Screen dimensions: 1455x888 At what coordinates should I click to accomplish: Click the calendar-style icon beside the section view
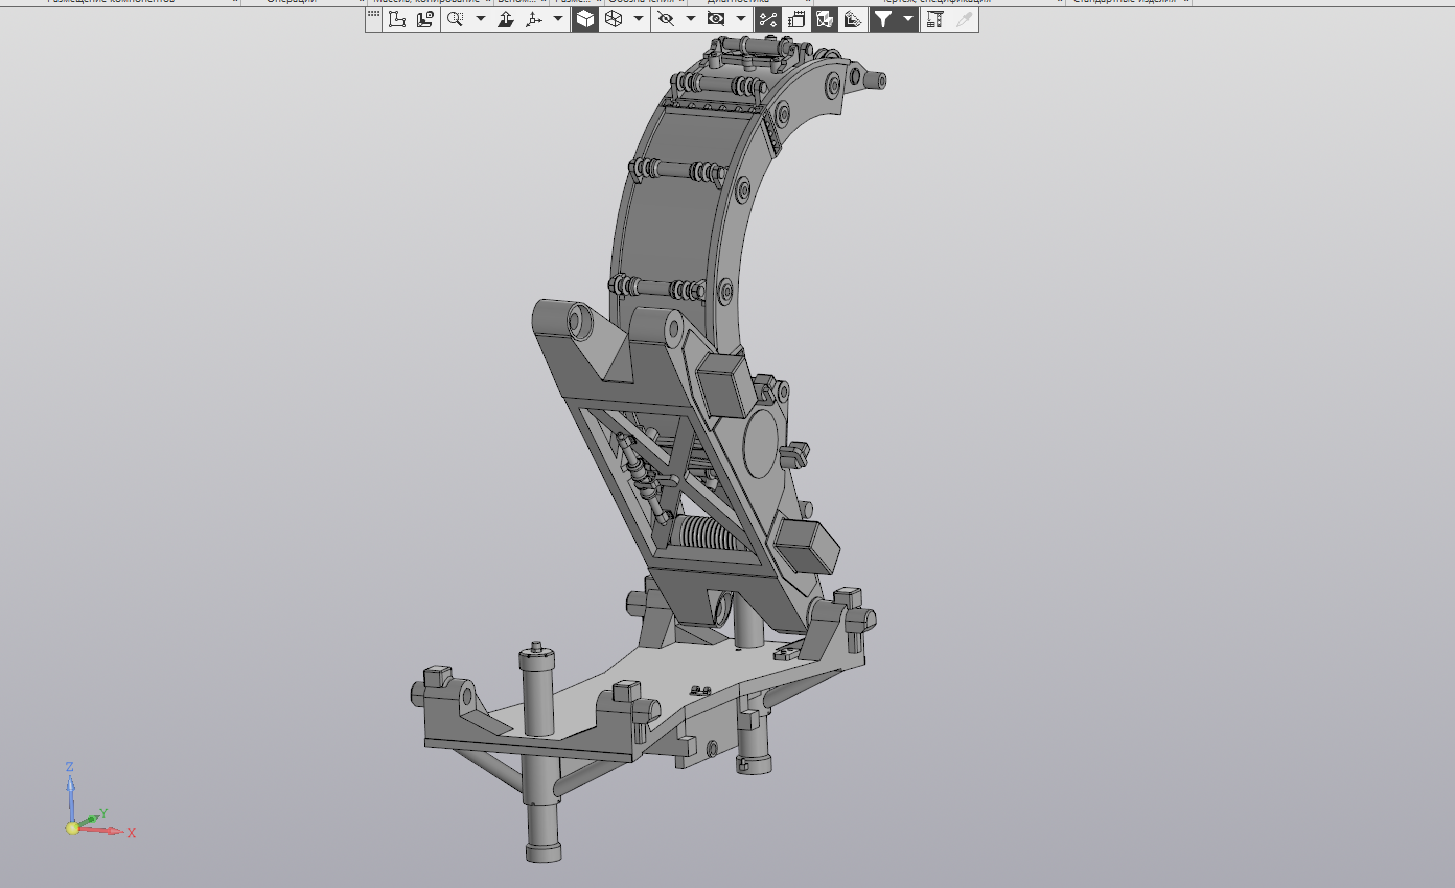pos(796,19)
